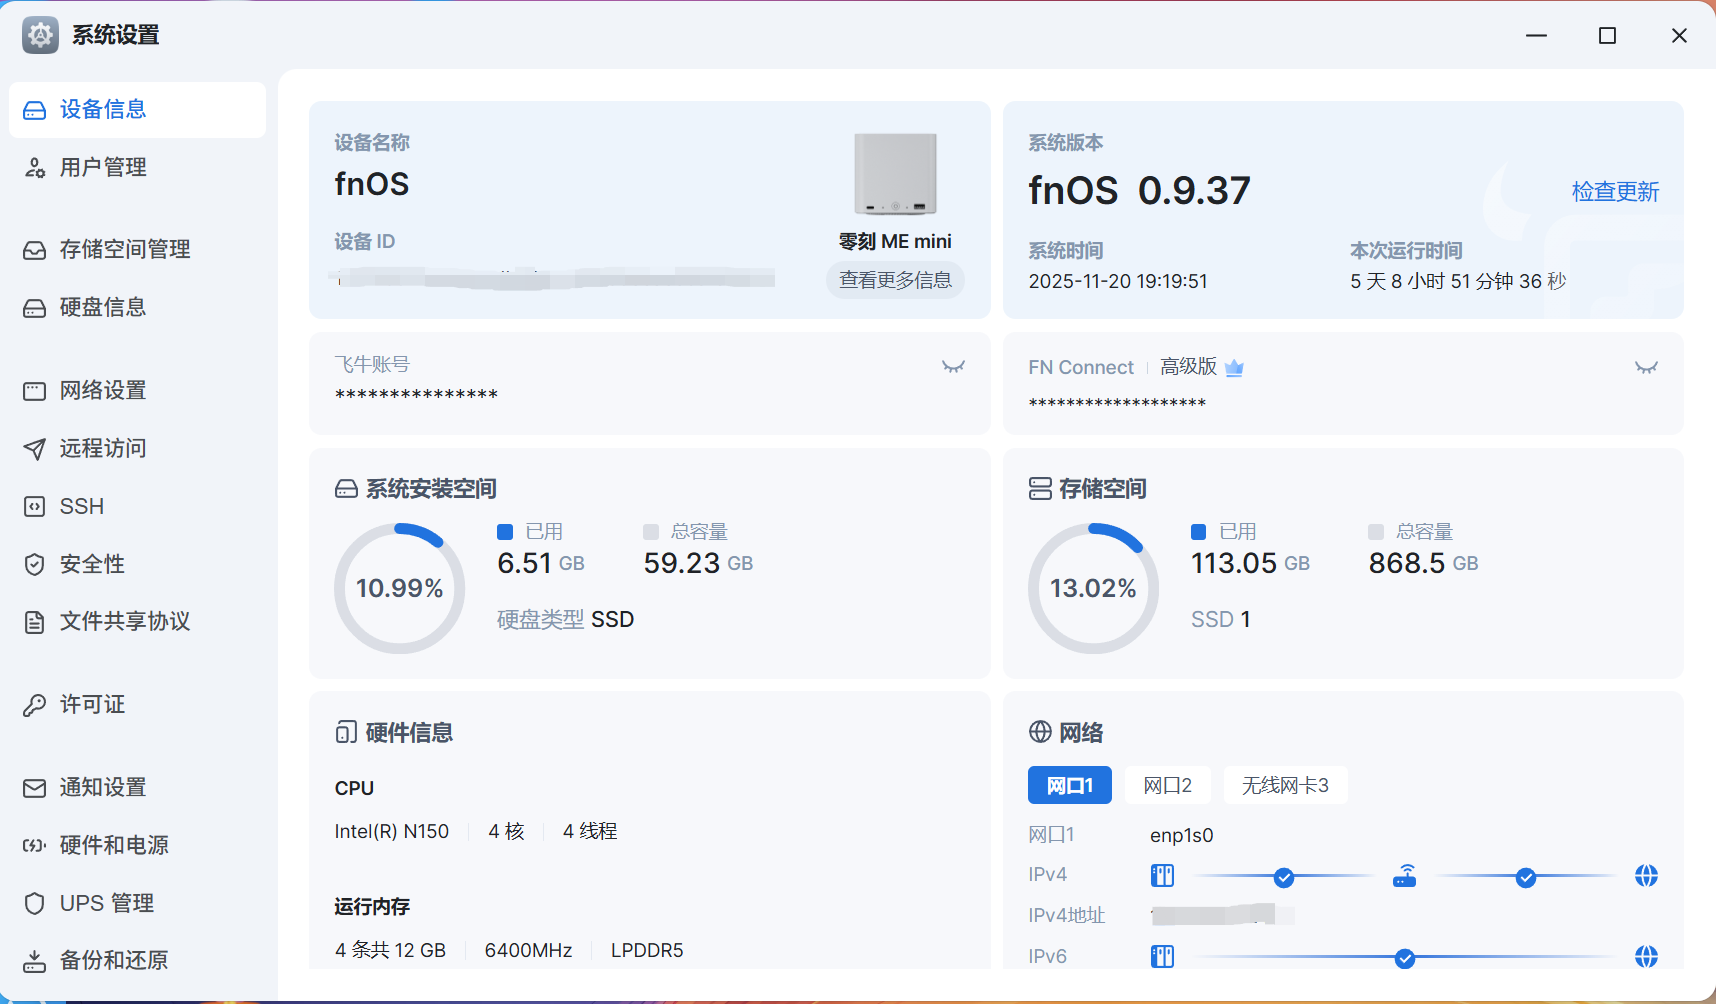Click the fnOS device name text
Screen dimensions: 1716x1004
(x=372, y=184)
